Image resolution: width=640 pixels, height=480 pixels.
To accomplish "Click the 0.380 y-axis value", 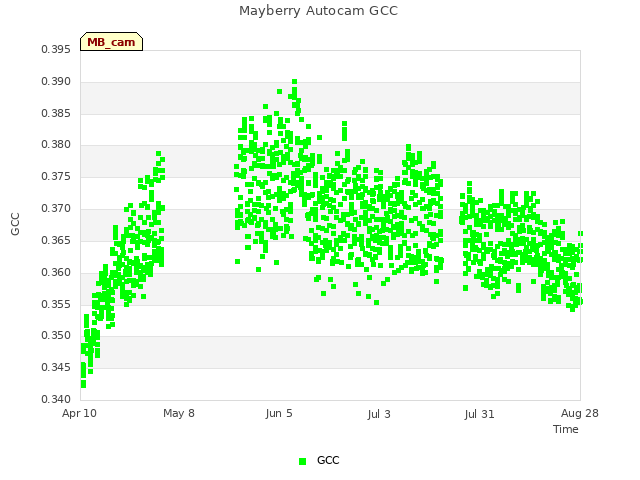I will [56, 145].
